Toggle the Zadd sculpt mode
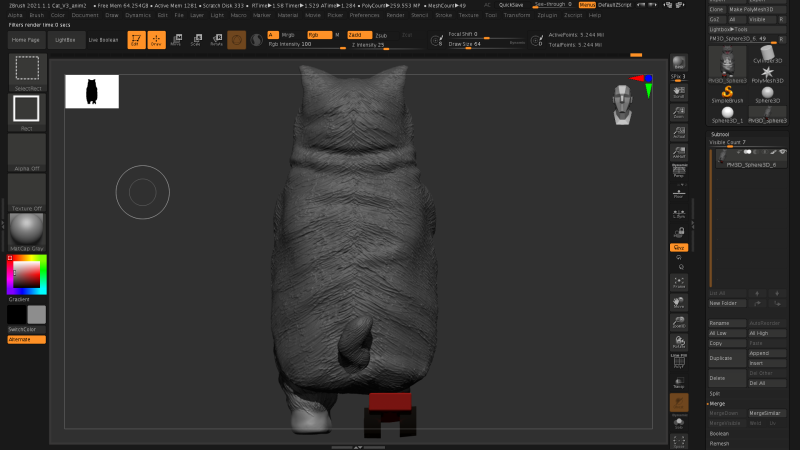Screen dimensions: 800x450 (x=357, y=34)
